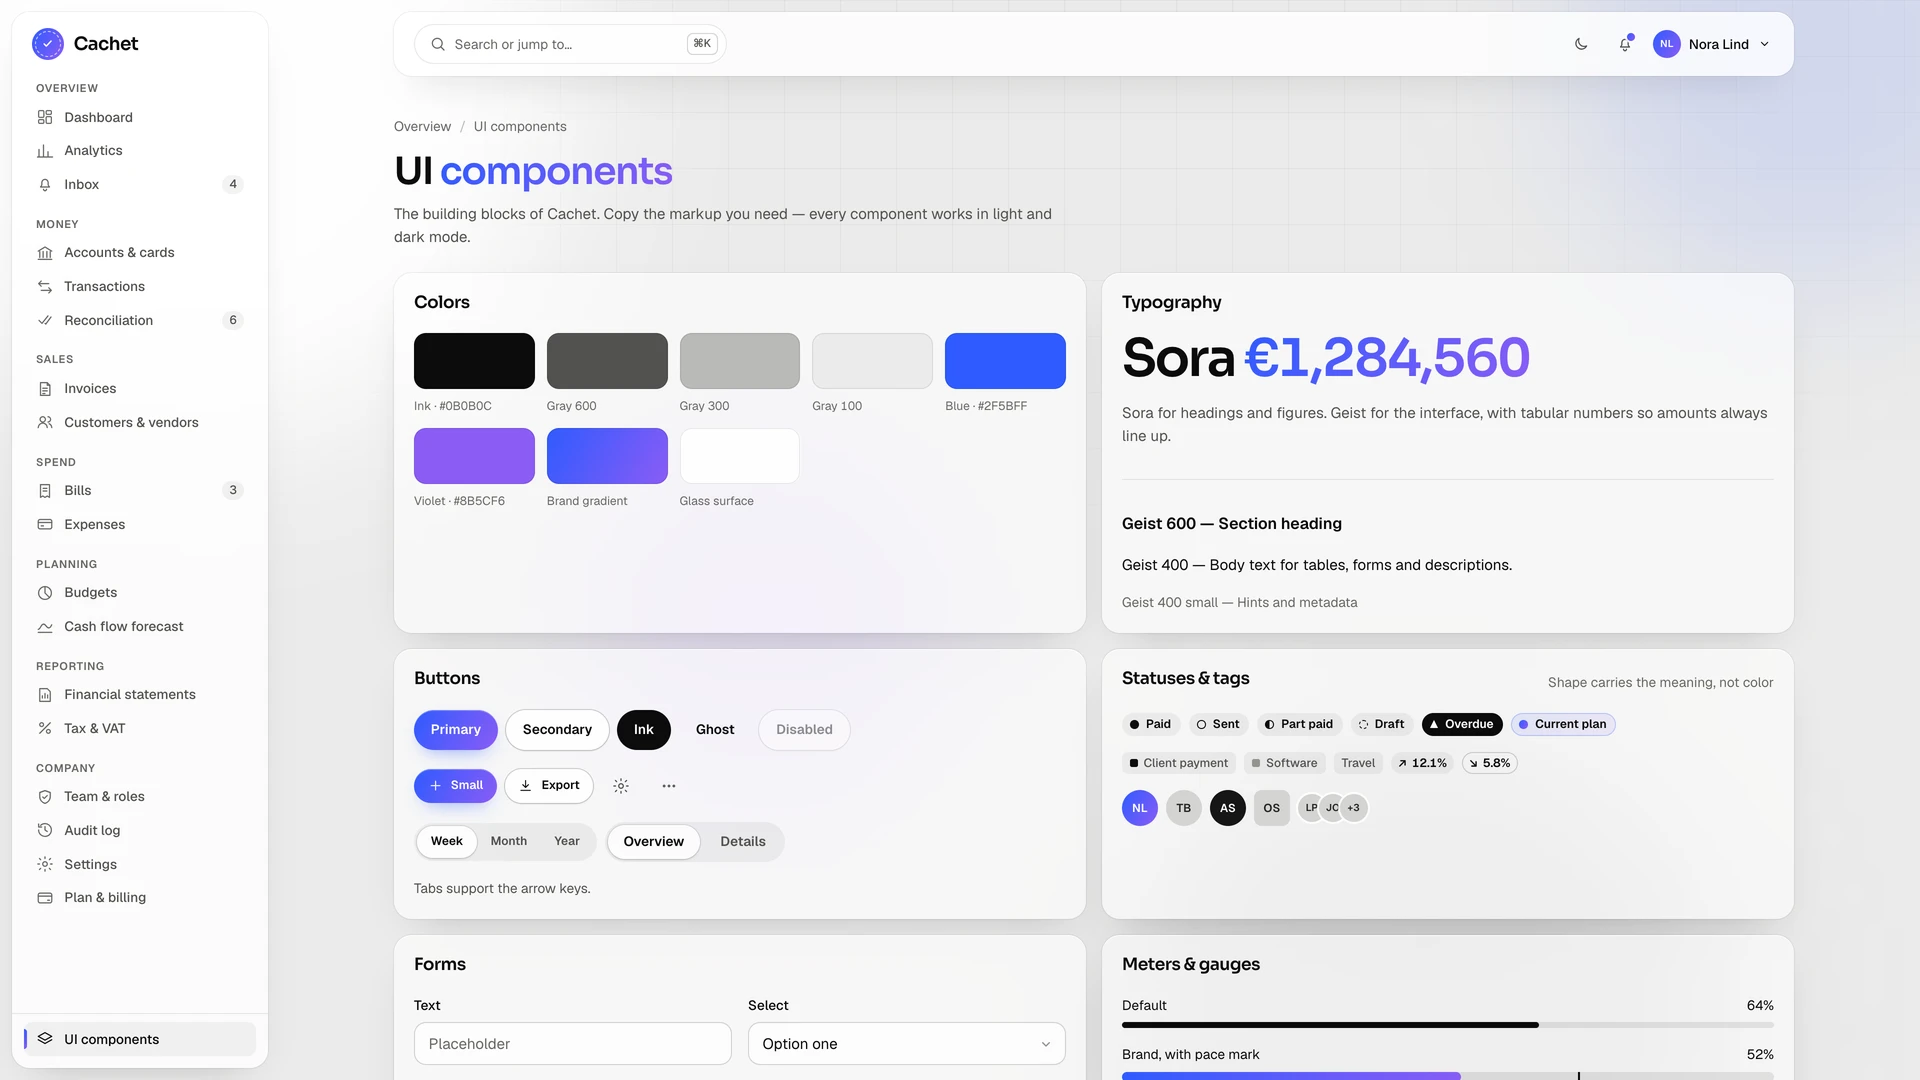Open the Nora Lind account menu

(x=1714, y=44)
